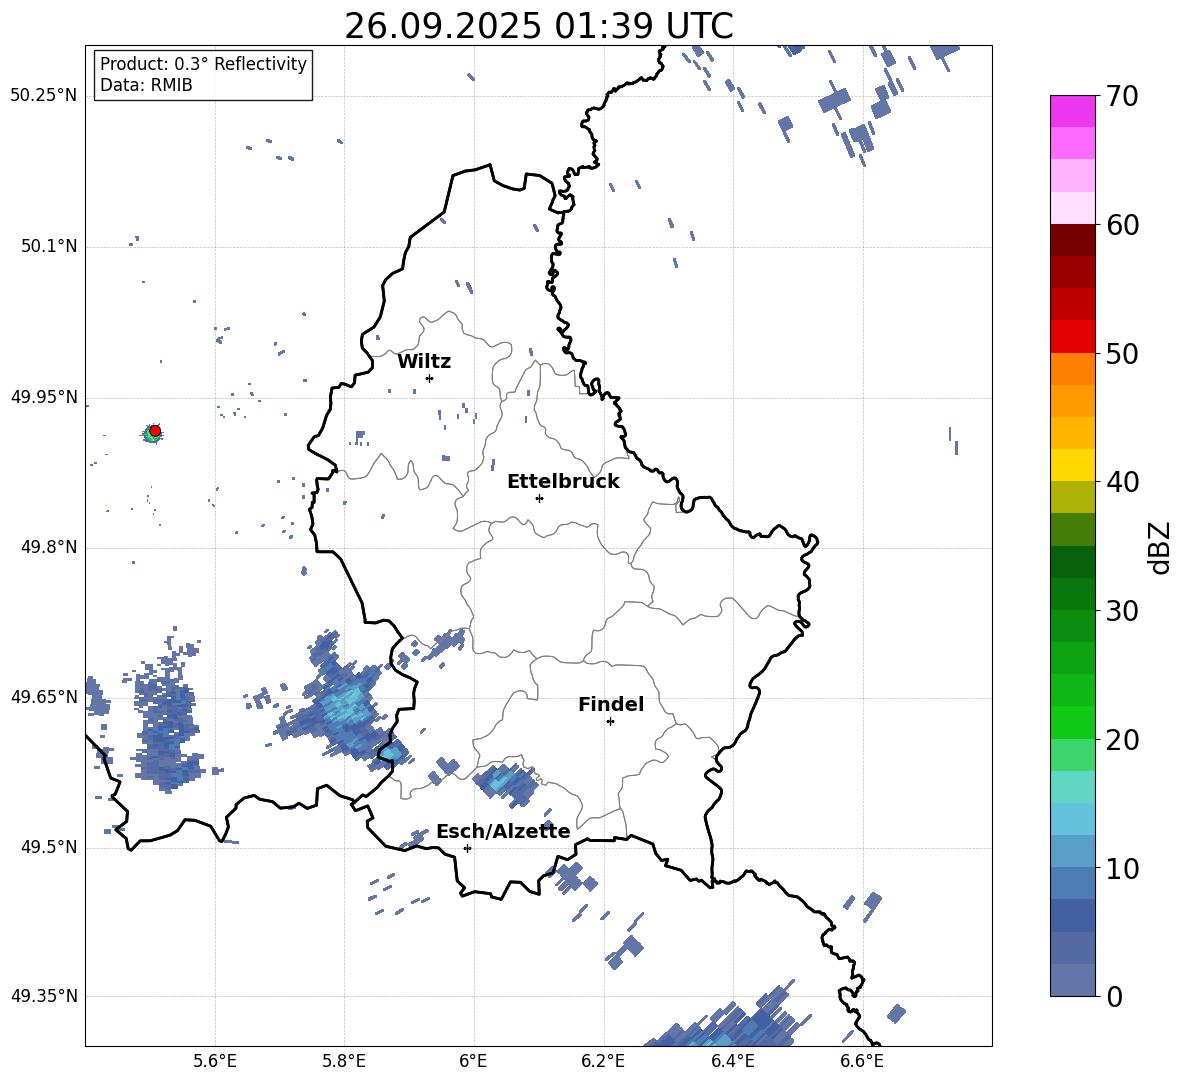Viewport: 1184px width, 1081px height.
Task: Click the Ettelbruck location cross marker
Action: click(x=539, y=498)
